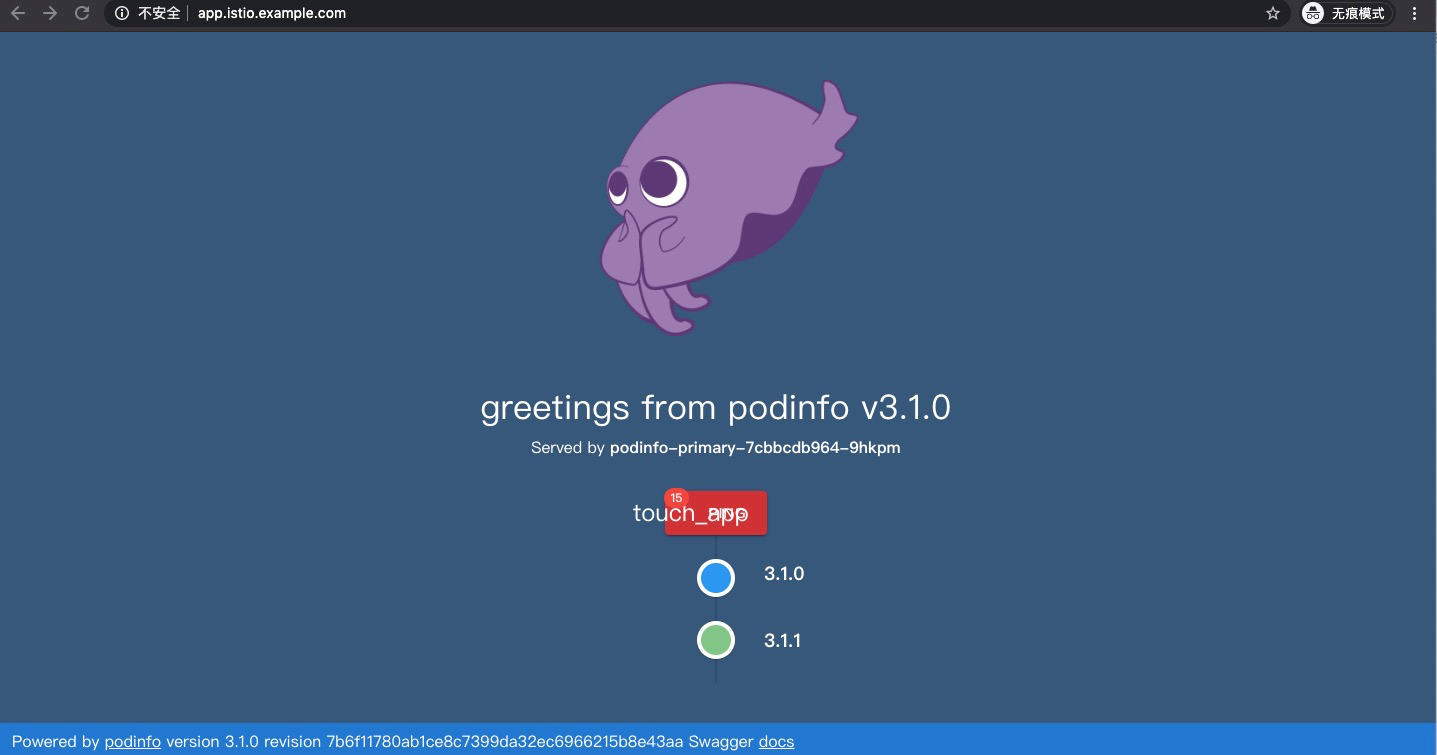
Task: Click the purple podinfo mascot image
Action: pos(728,206)
